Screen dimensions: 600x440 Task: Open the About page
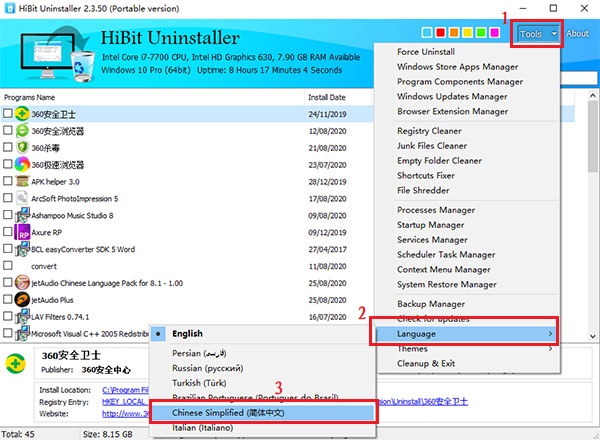[x=577, y=34]
